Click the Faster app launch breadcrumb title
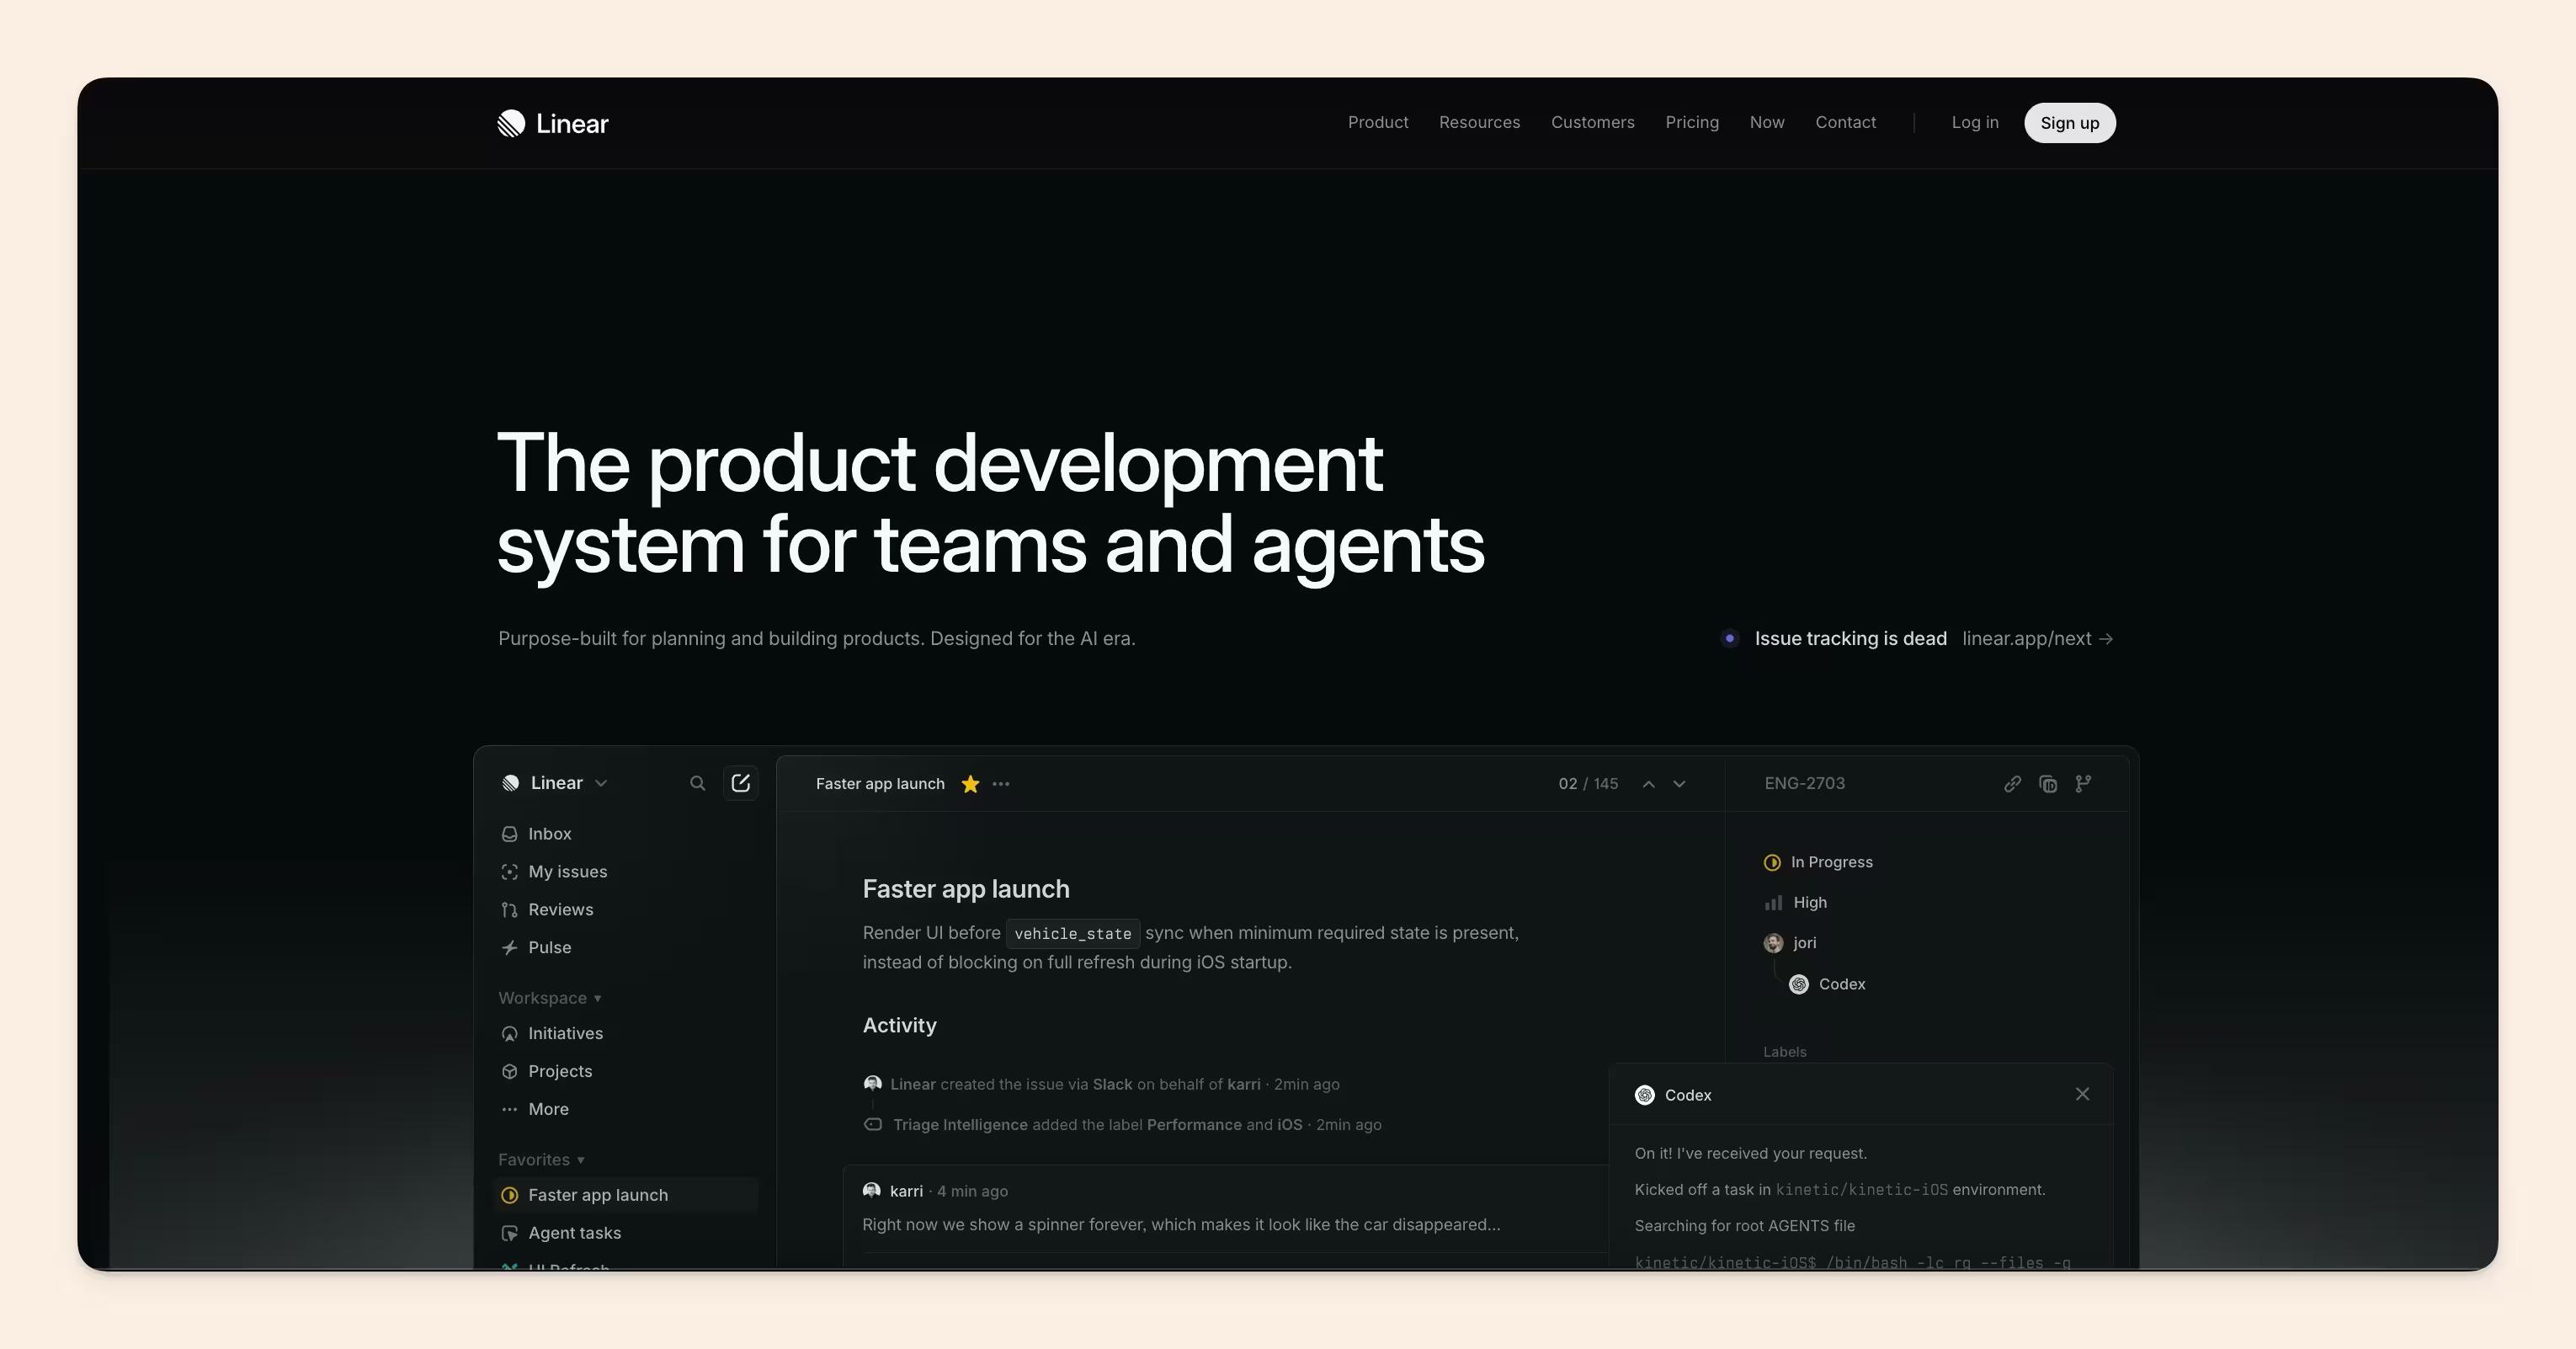Image resolution: width=2576 pixels, height=1349 pixels. (880, 784)
